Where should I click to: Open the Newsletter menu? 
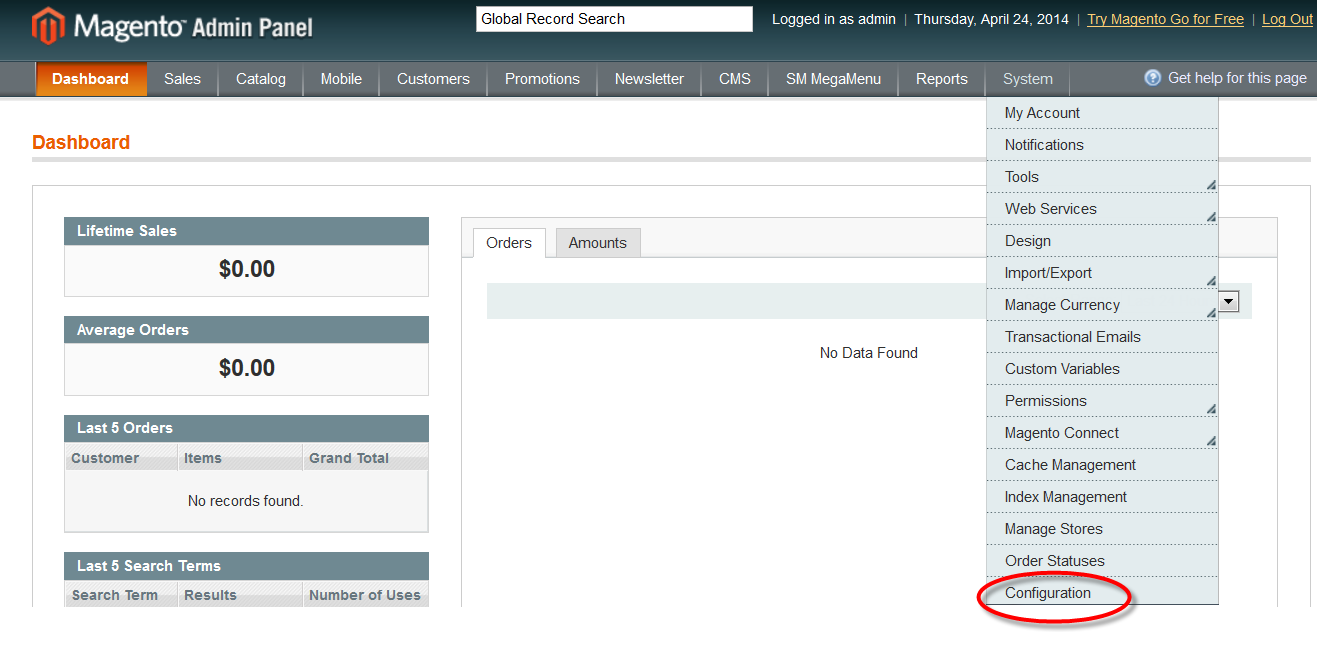point(649,79)
